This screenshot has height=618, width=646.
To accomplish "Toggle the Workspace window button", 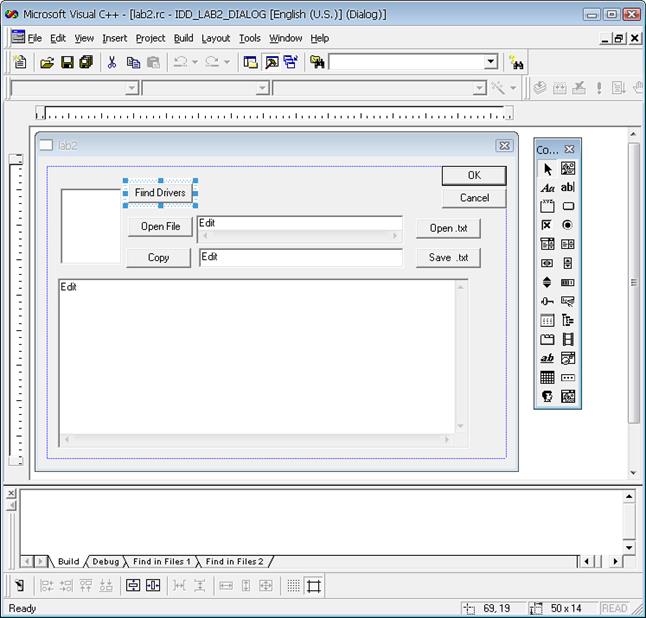I will (x=250, y=62).
